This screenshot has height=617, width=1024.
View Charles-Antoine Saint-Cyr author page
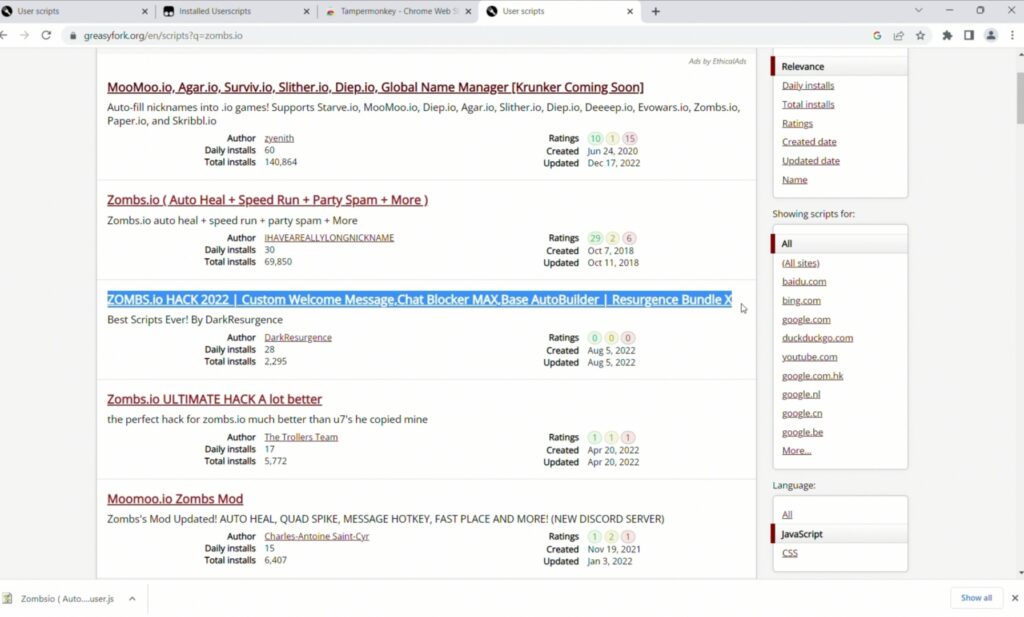click(x=317, y=536)
